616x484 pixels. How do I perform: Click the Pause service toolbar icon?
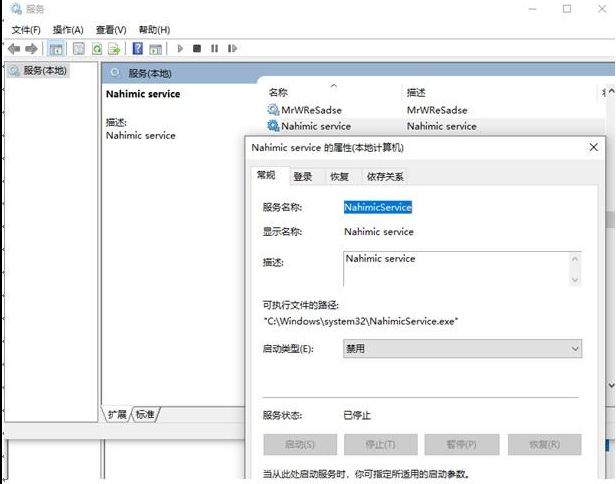pyautogui.click(x=214, y=49)
